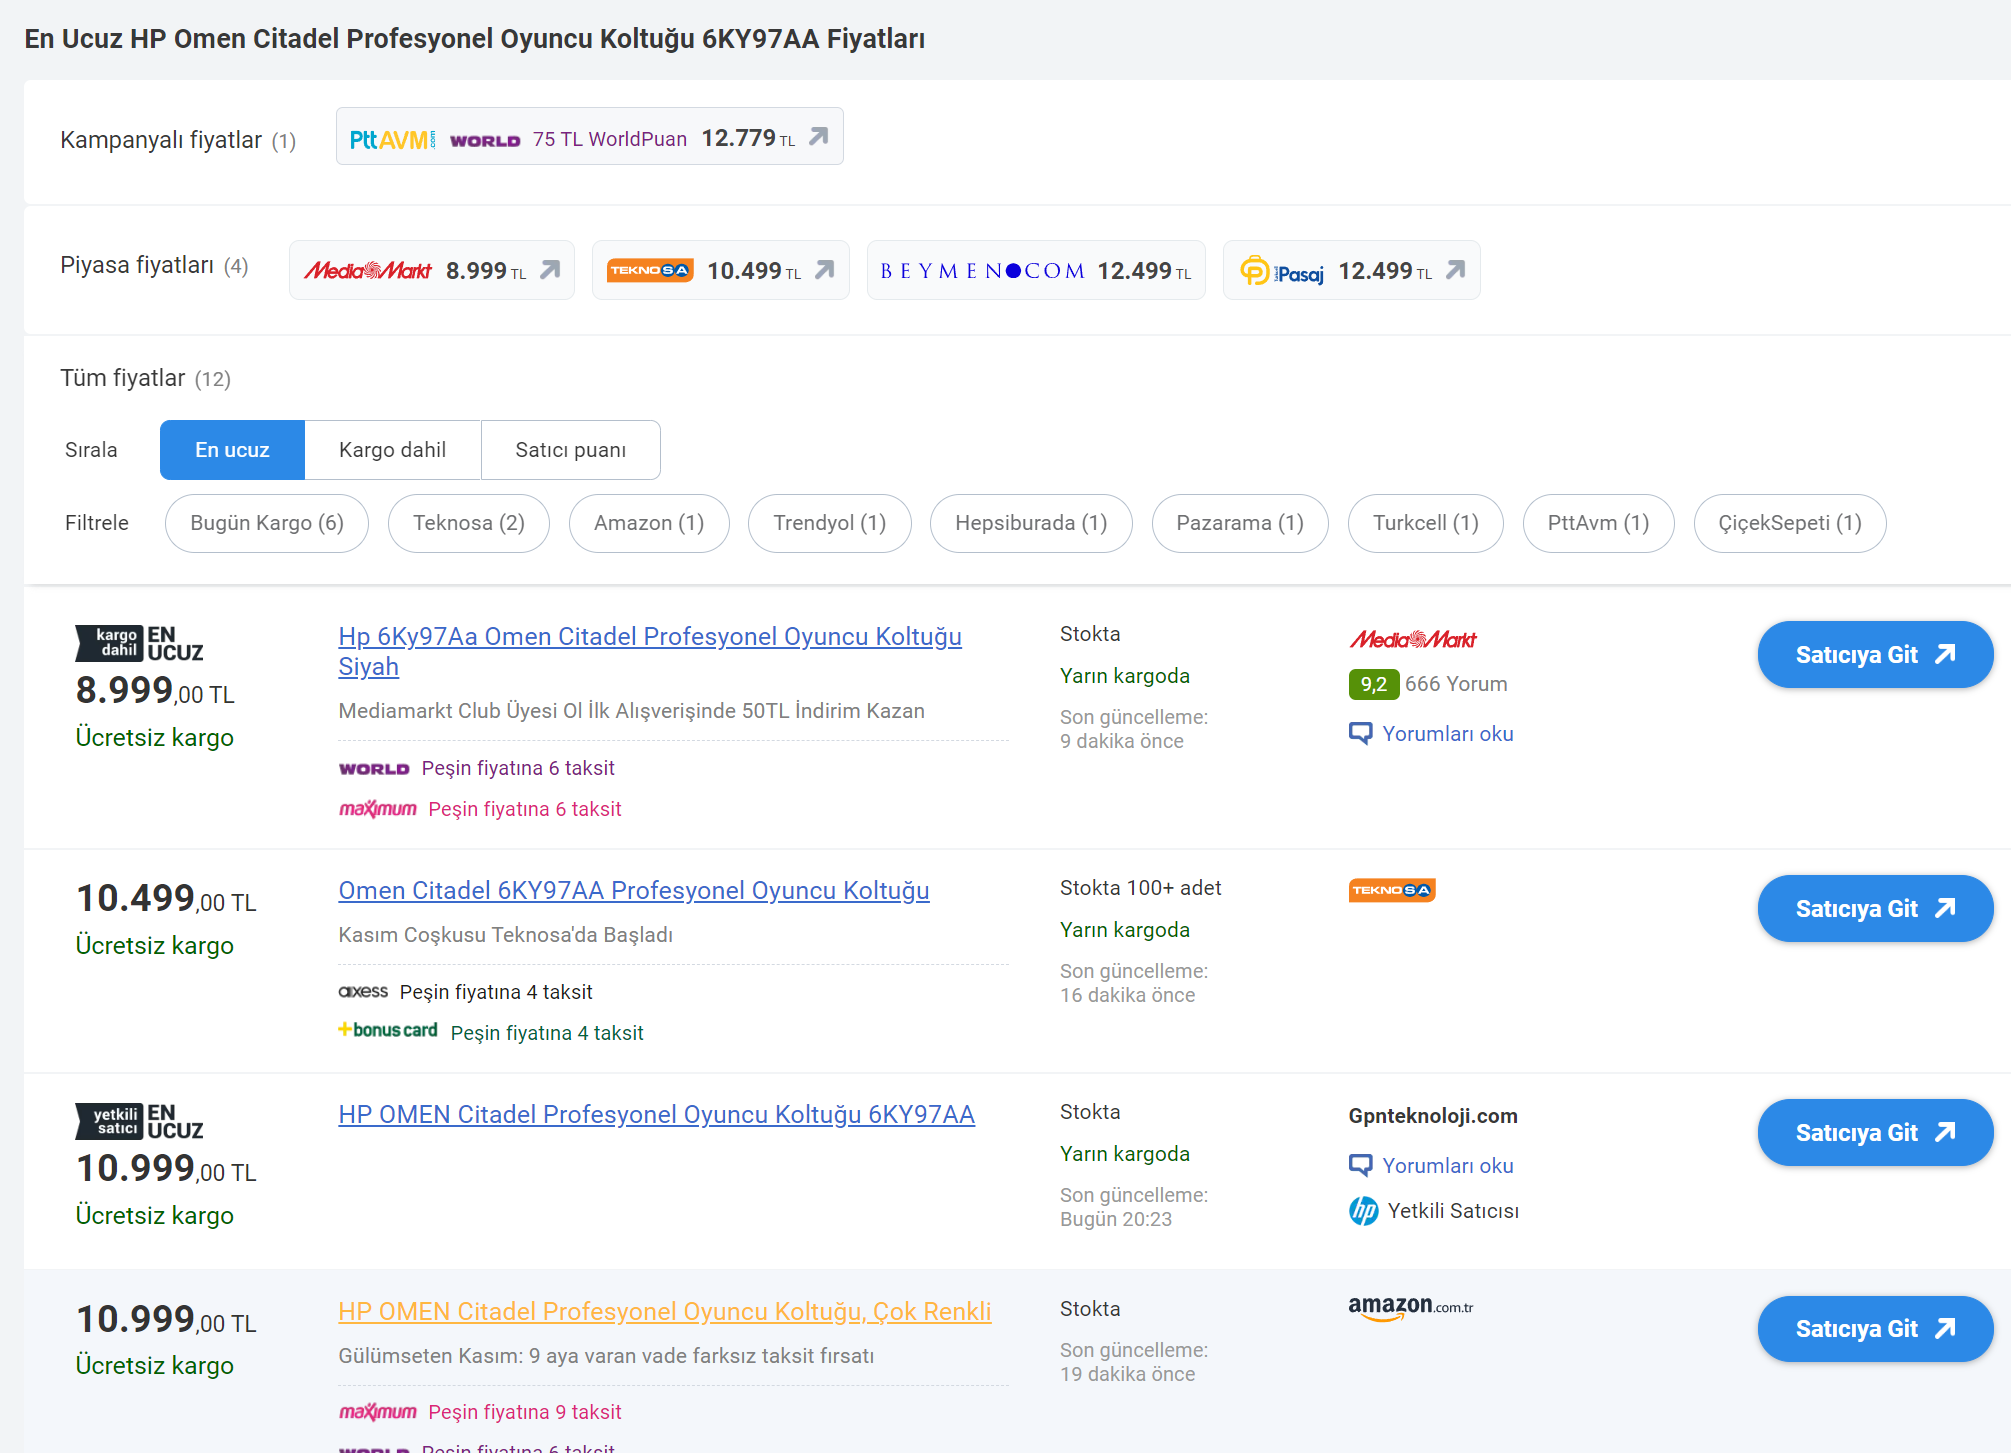Click the Teknosa logo in market prices

tap(650, 270)
